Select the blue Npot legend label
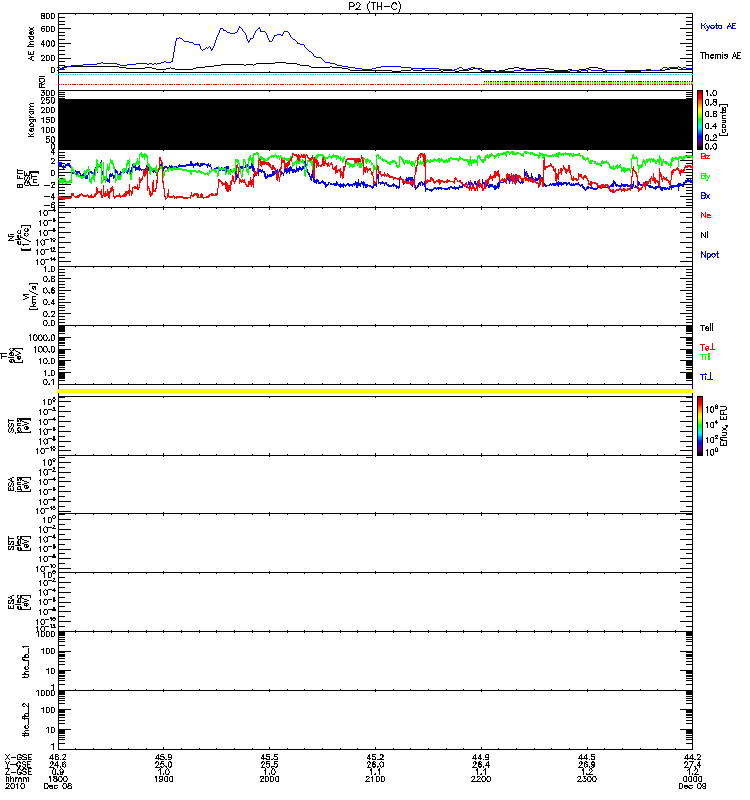The image size is (750, 800). click(x=709, y=255)
